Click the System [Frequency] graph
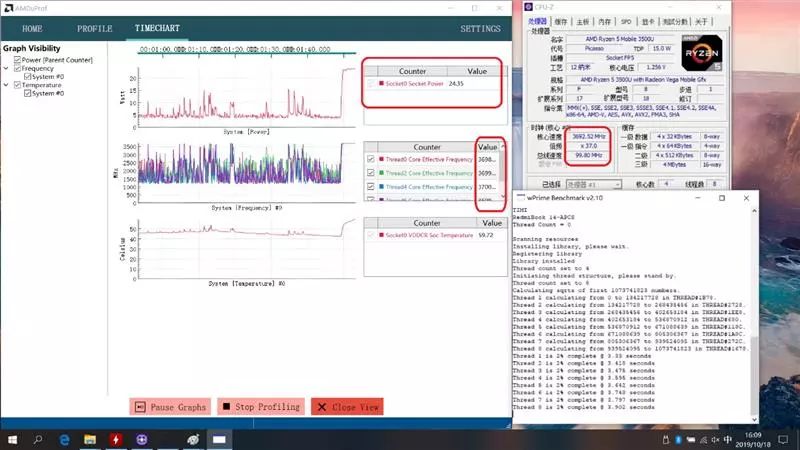The width and height of the screenshot is (800, 450). tap(247, 172)
